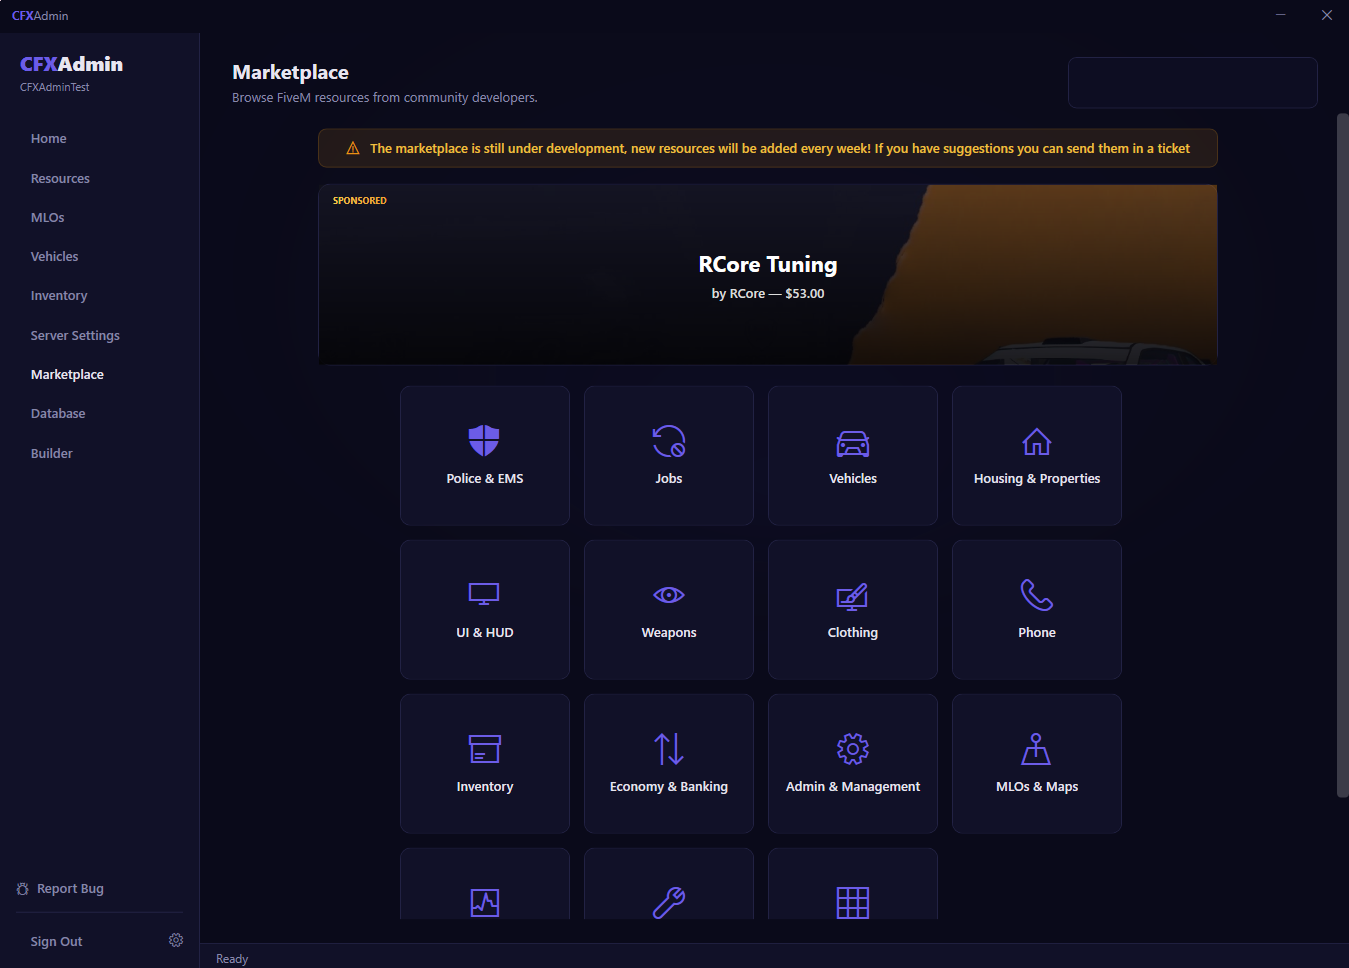Click Report Bug link
Viewport: 1349px width, 968px height.
coord(70,889)
